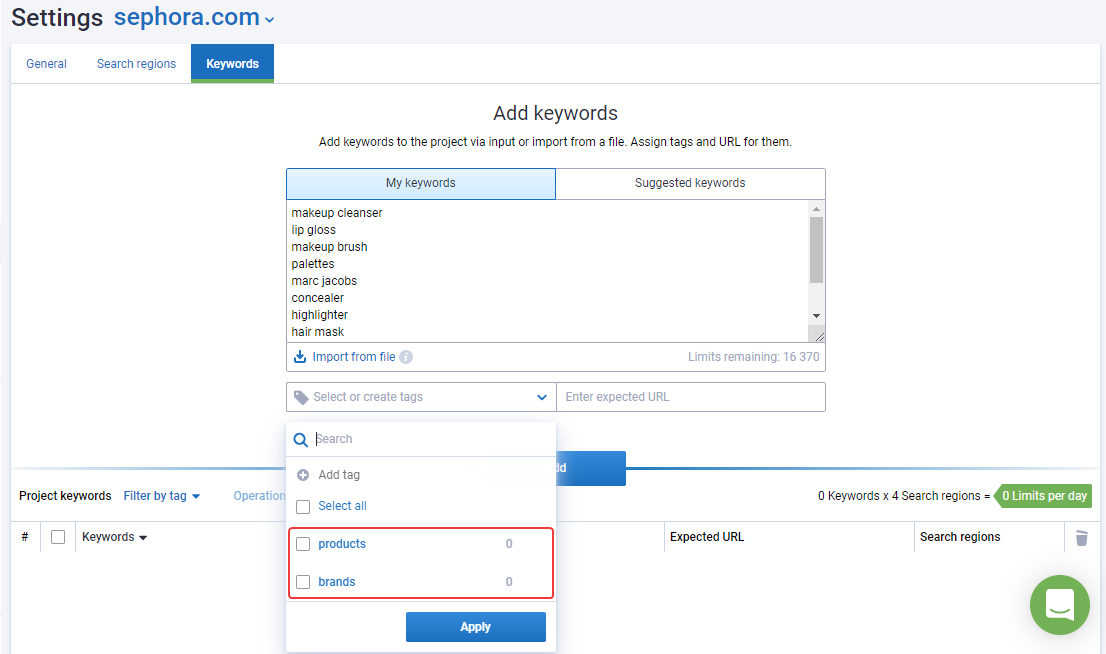Click the 'concealer' keyword line
Viewport: 1106px width, 654px height.
point(317,298)
